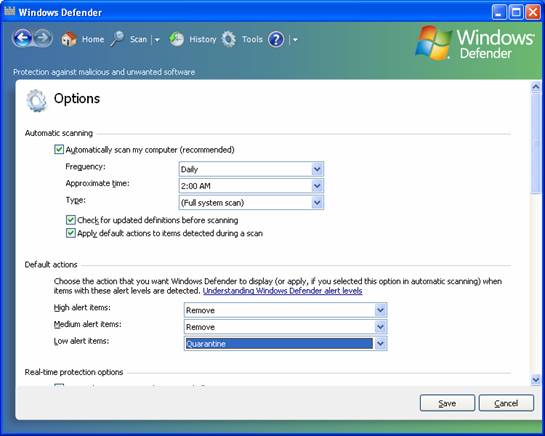Minimize the Windows Defender window
545x436 pixels.
pyautogui.click(x=499, y=13)
